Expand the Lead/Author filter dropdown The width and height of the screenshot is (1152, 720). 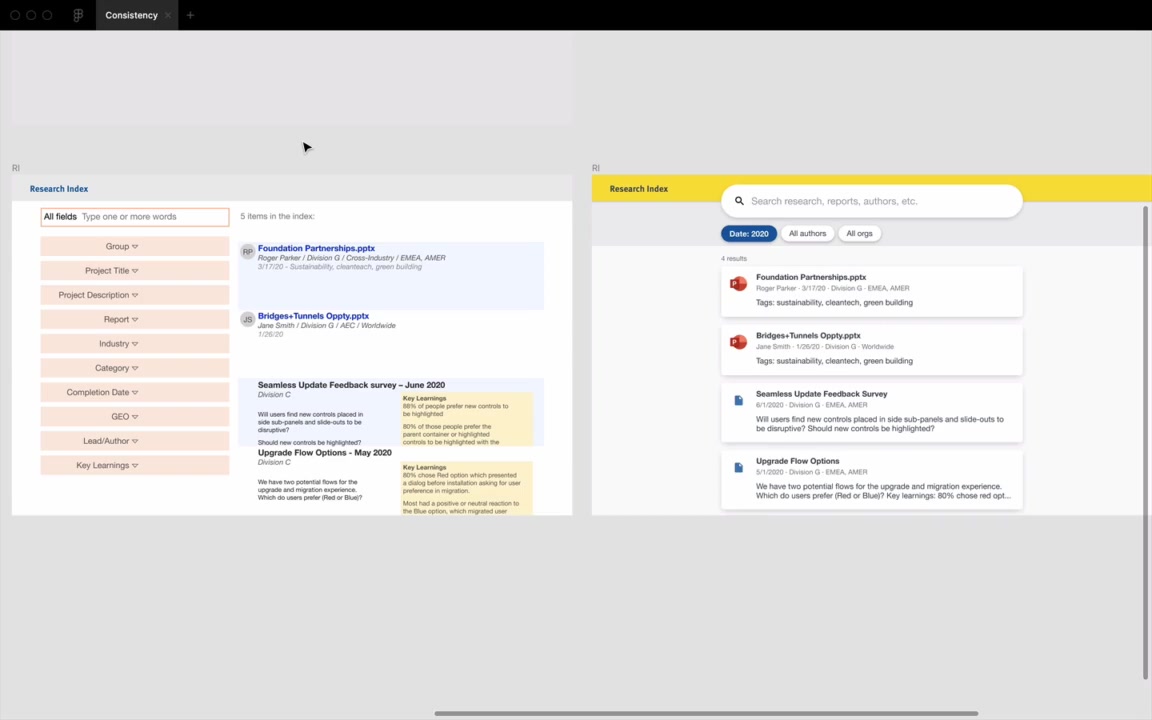pyautogui.click(x=134, y=441)
